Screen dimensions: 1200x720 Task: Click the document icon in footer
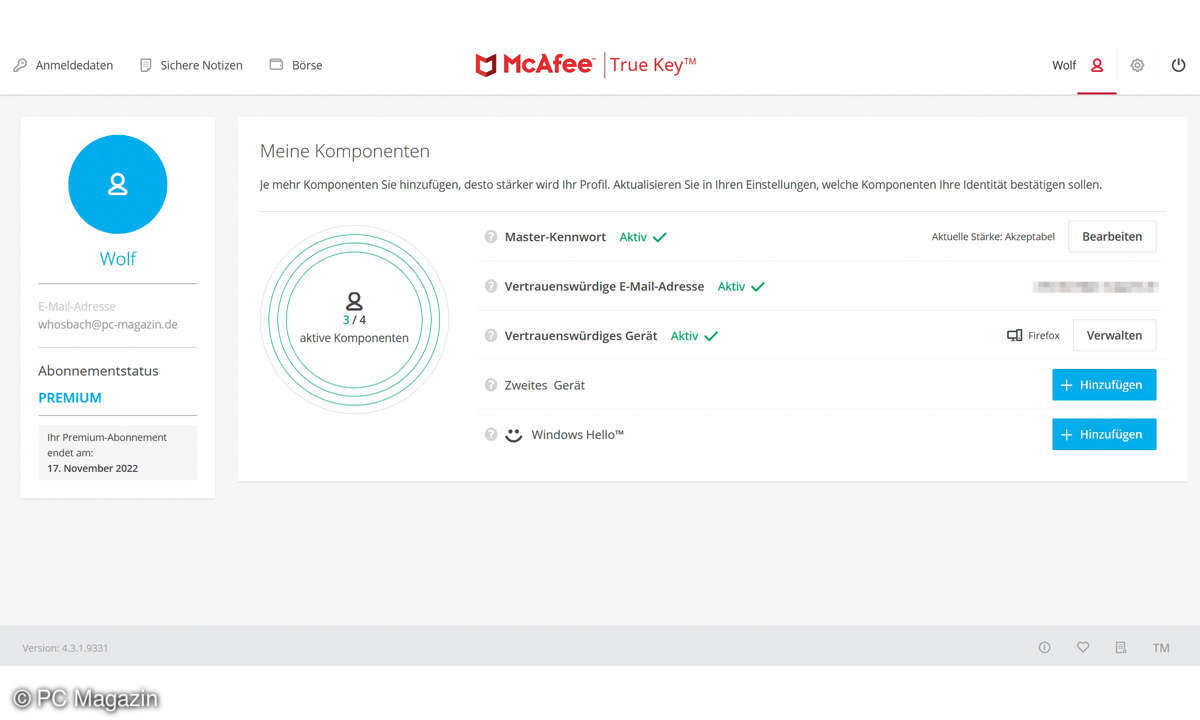1121,648
